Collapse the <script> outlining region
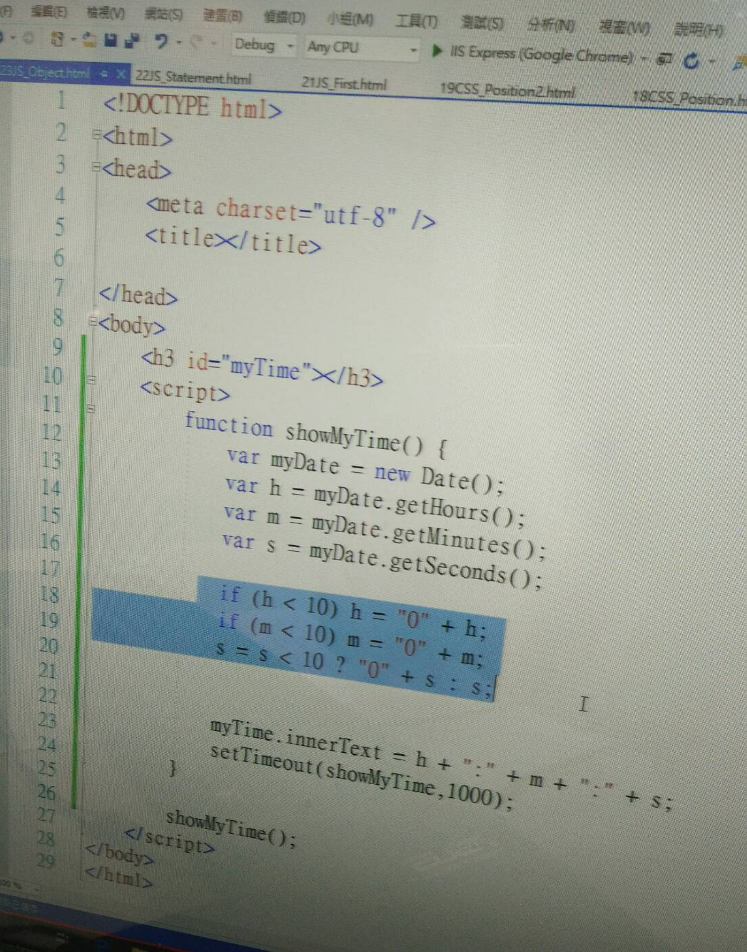This screenshot has height=952, width=747. pyautogui.click(x=91, y=380)
